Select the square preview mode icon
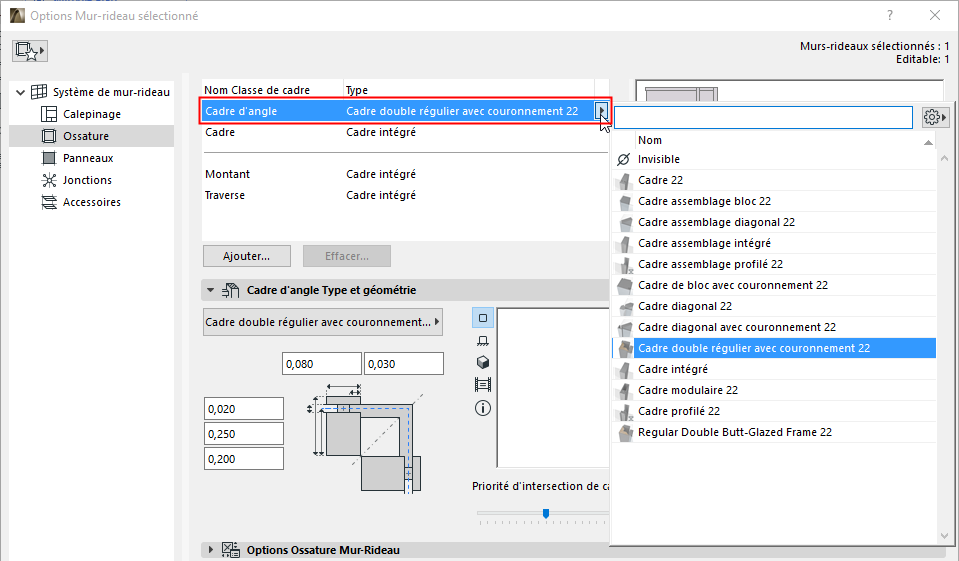 point(483,318)
